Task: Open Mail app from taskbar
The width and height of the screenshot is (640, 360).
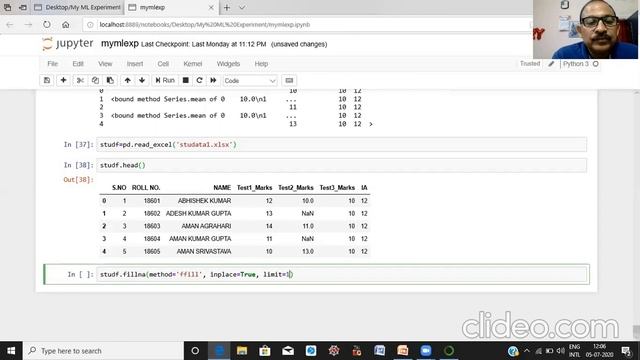Action: coord(288,351)
